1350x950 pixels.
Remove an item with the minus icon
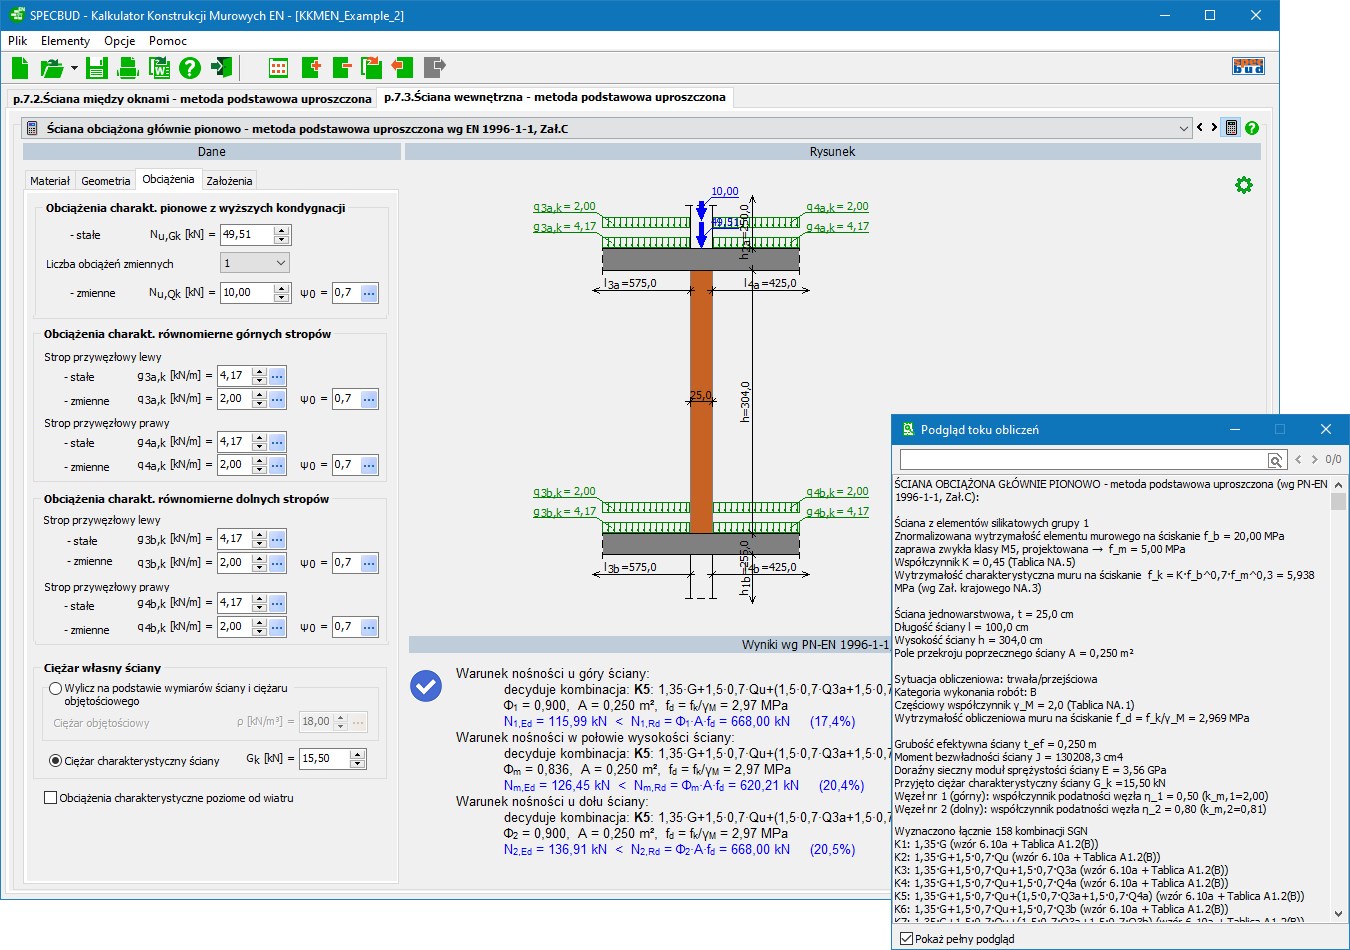tap(342, 68)
